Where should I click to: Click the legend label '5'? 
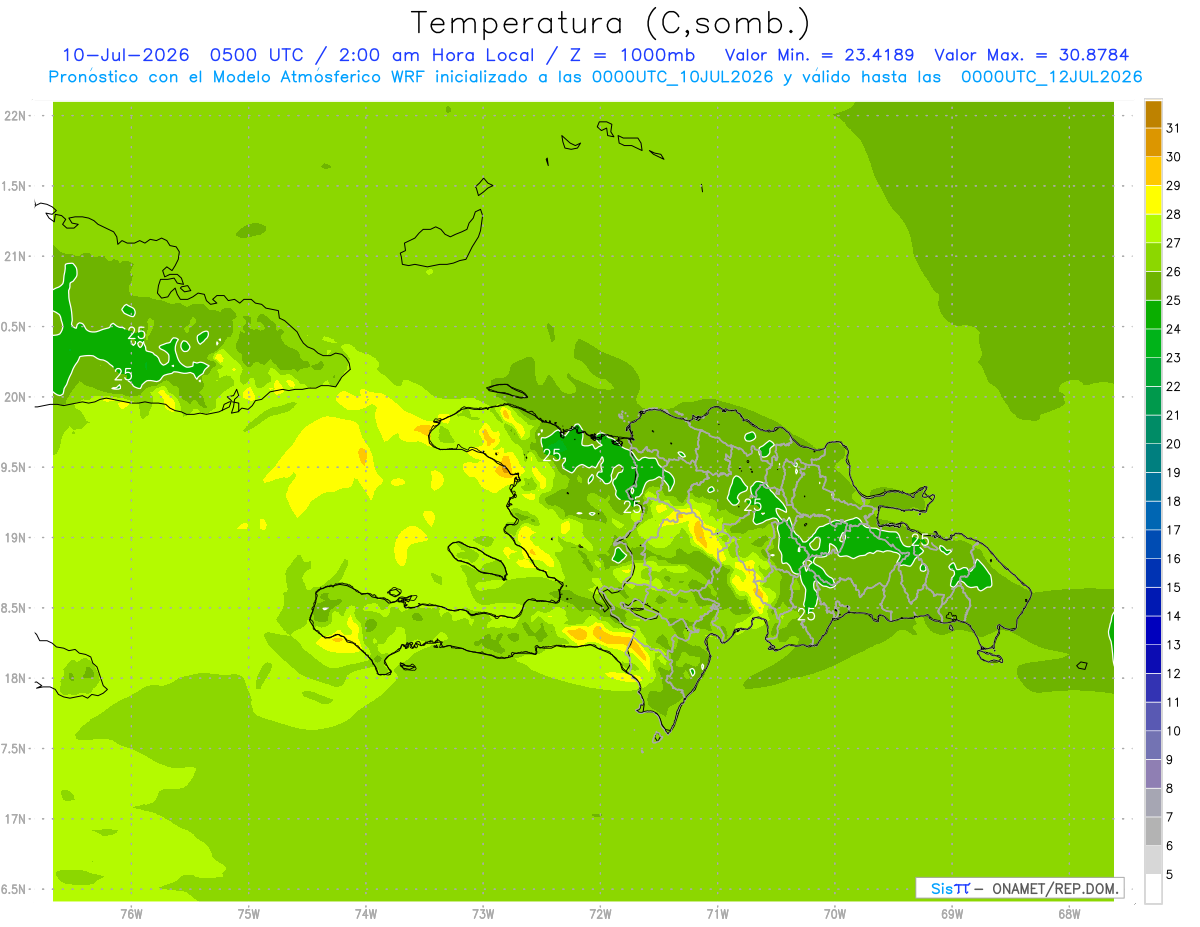pos(1170,874)
